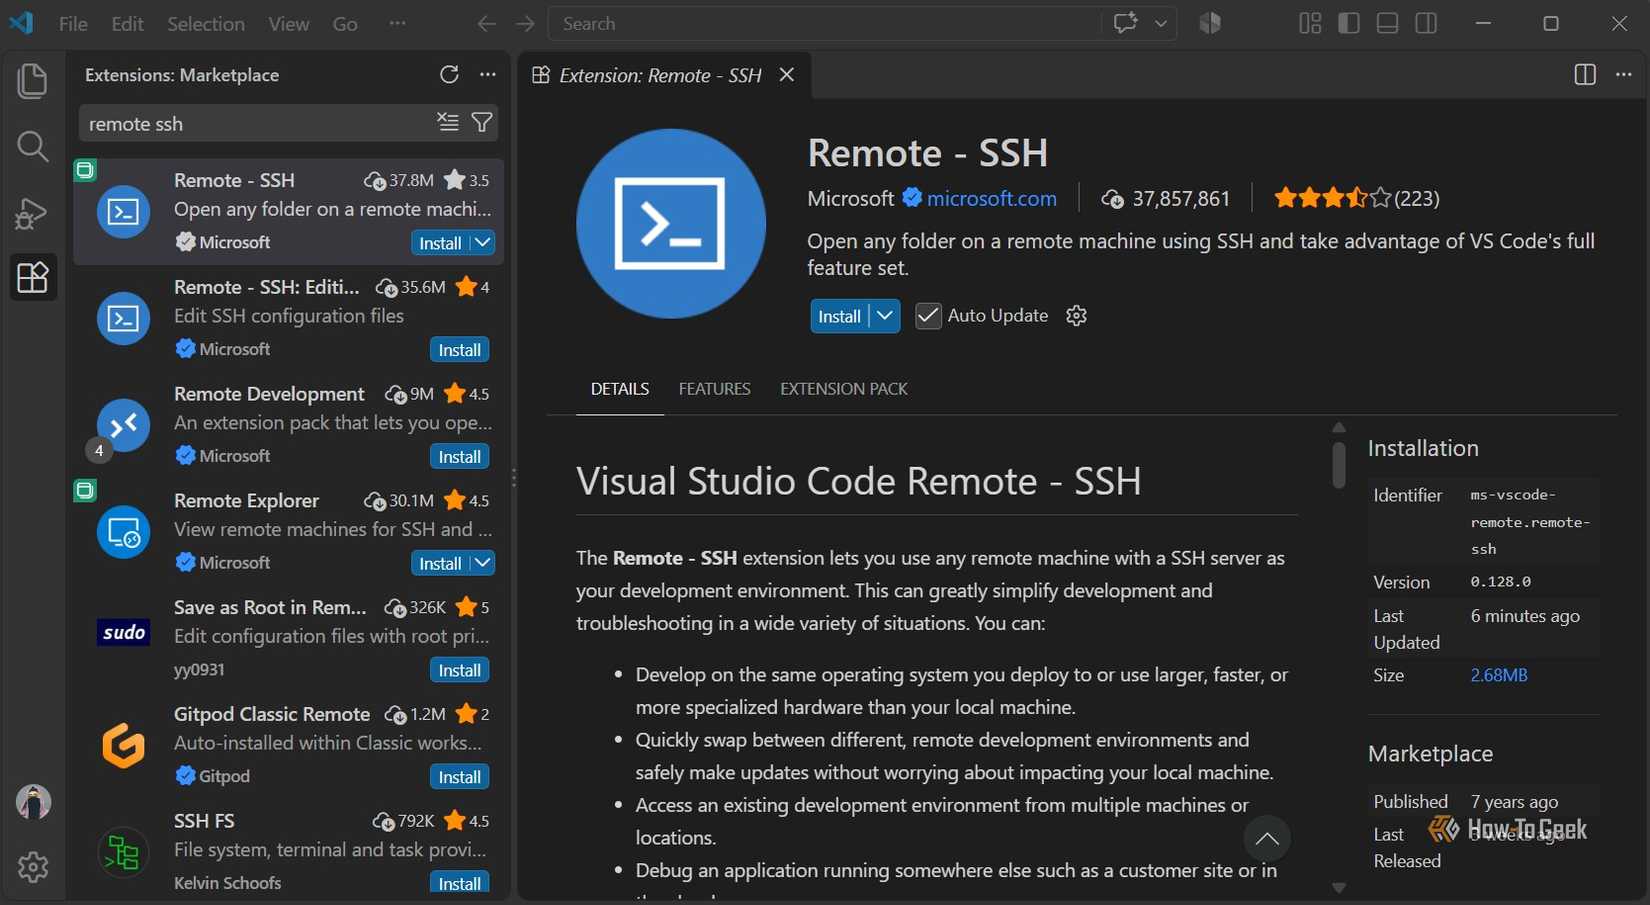Open Run and Debug view

pos(32,213)
